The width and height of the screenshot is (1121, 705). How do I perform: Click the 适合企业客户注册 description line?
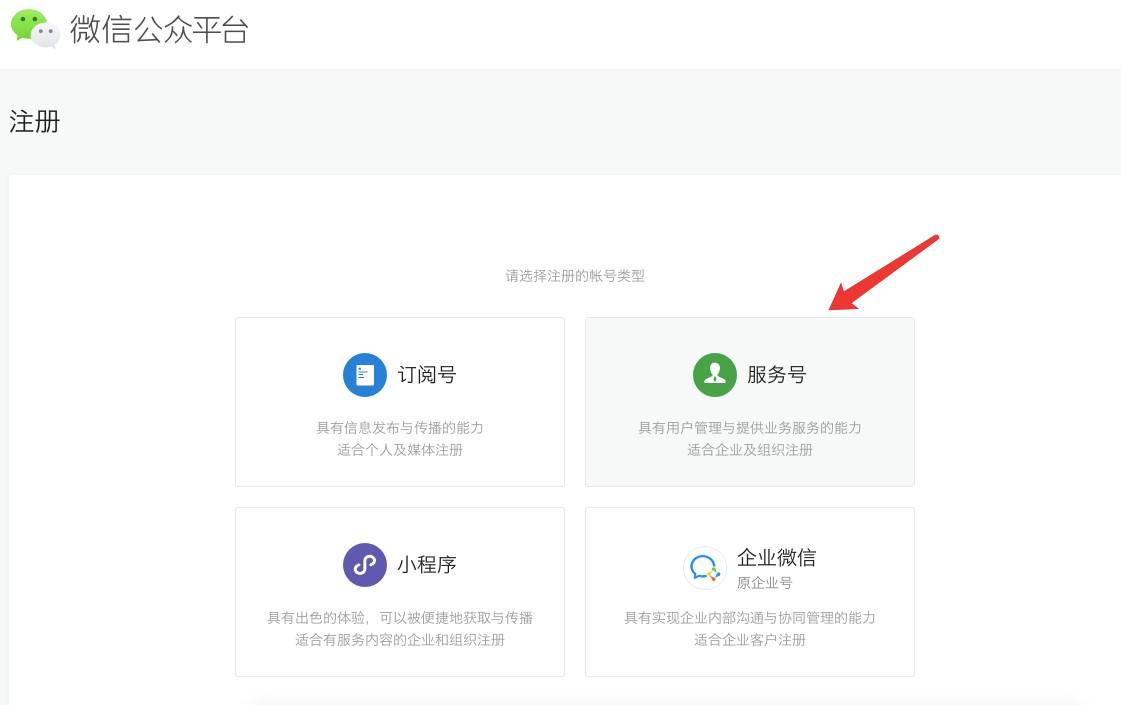coord(750,640)
